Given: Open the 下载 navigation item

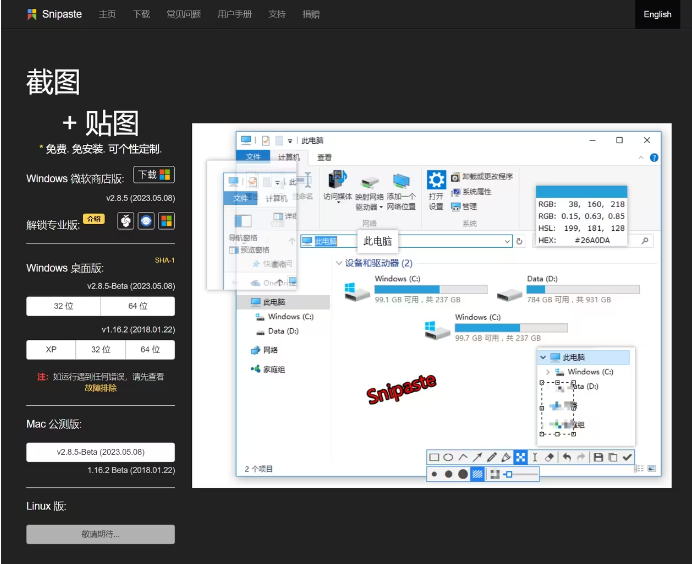Looking at the screenshot, I should 141,14.
